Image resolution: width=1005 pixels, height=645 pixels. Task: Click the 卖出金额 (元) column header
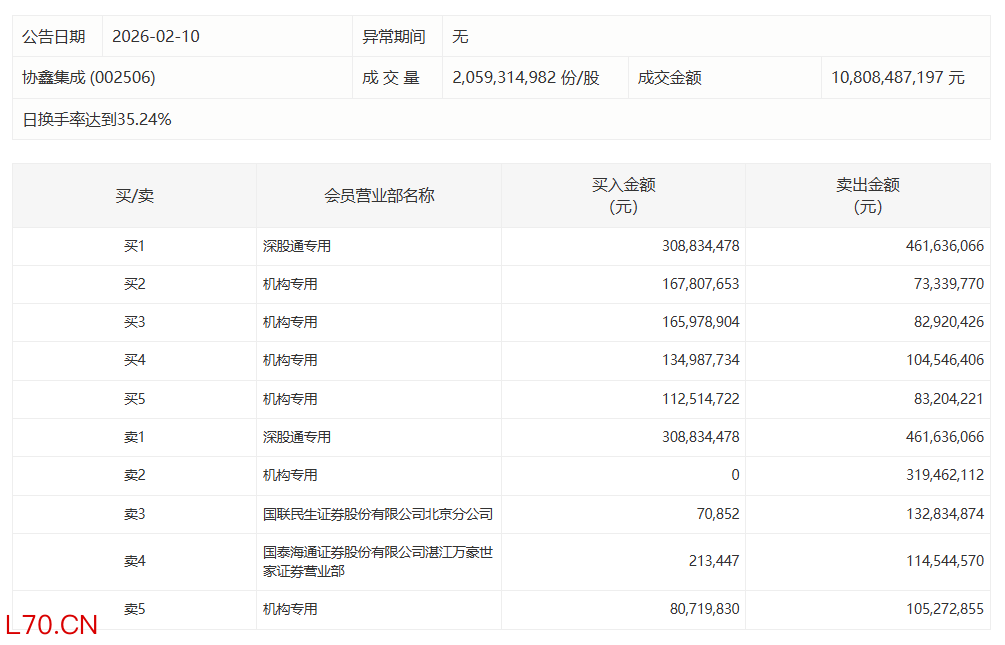click(867, 196)
